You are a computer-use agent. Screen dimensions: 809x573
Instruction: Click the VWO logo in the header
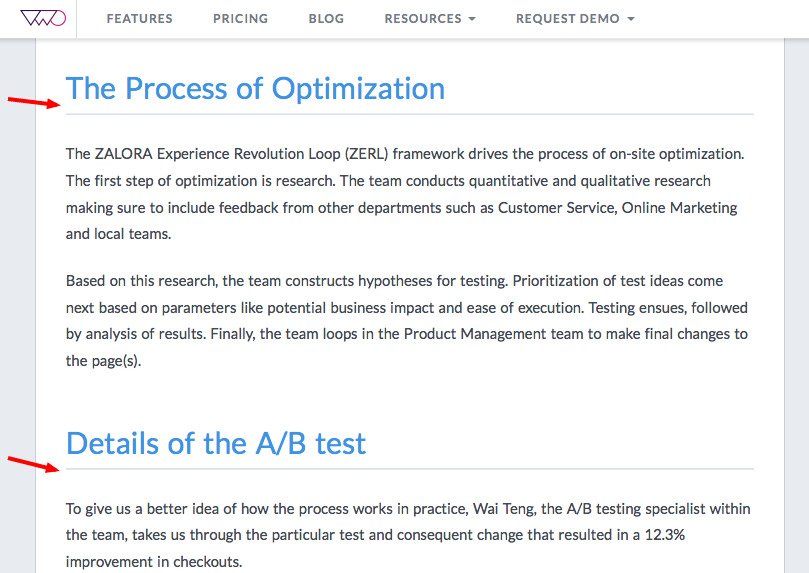pyautogui.click(x=43, y=19)
